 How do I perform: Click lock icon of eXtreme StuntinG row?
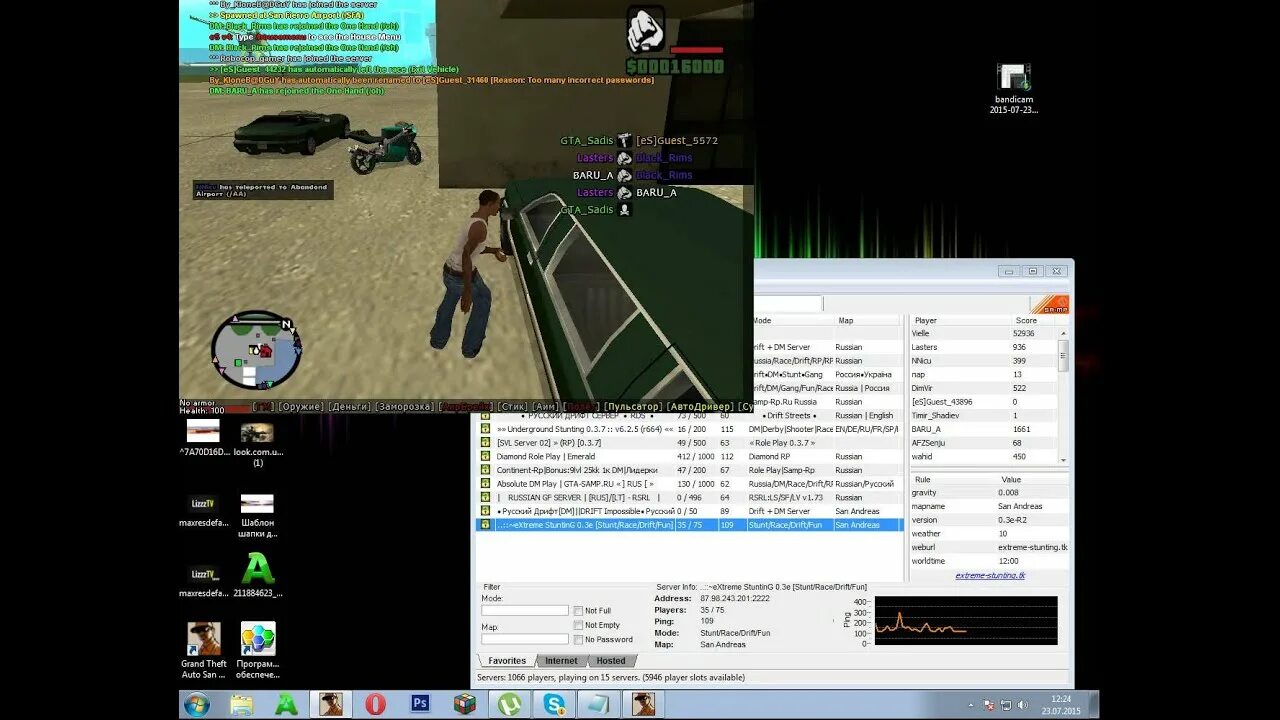486,524
